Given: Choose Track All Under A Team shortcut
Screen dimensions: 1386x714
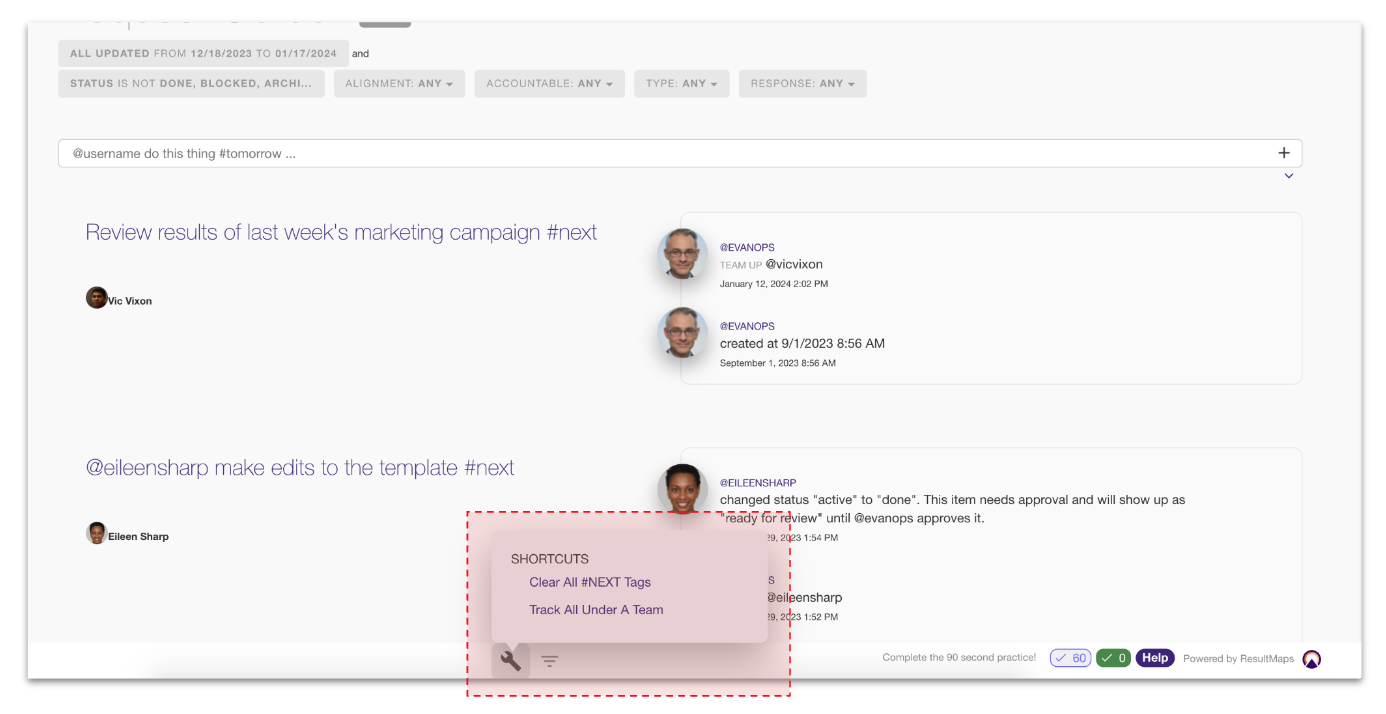Looking at the screenshot, I should [596, 610].
